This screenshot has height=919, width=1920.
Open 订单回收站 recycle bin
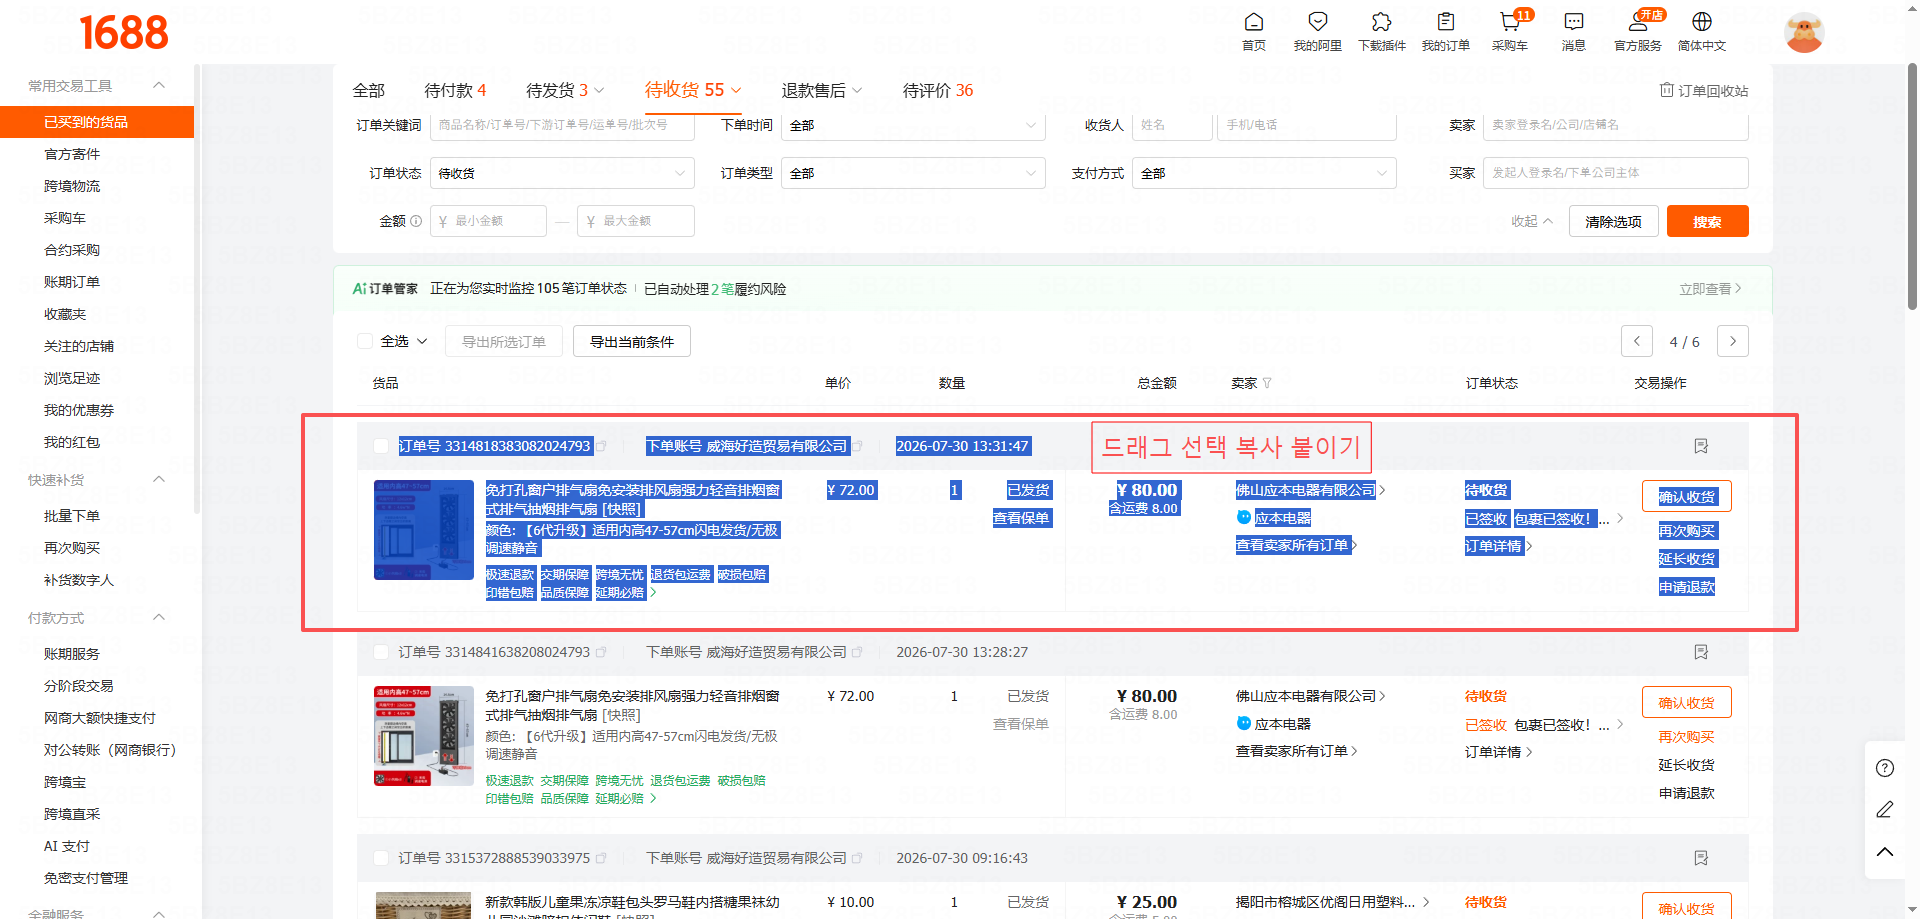(x=1704, y=91)
